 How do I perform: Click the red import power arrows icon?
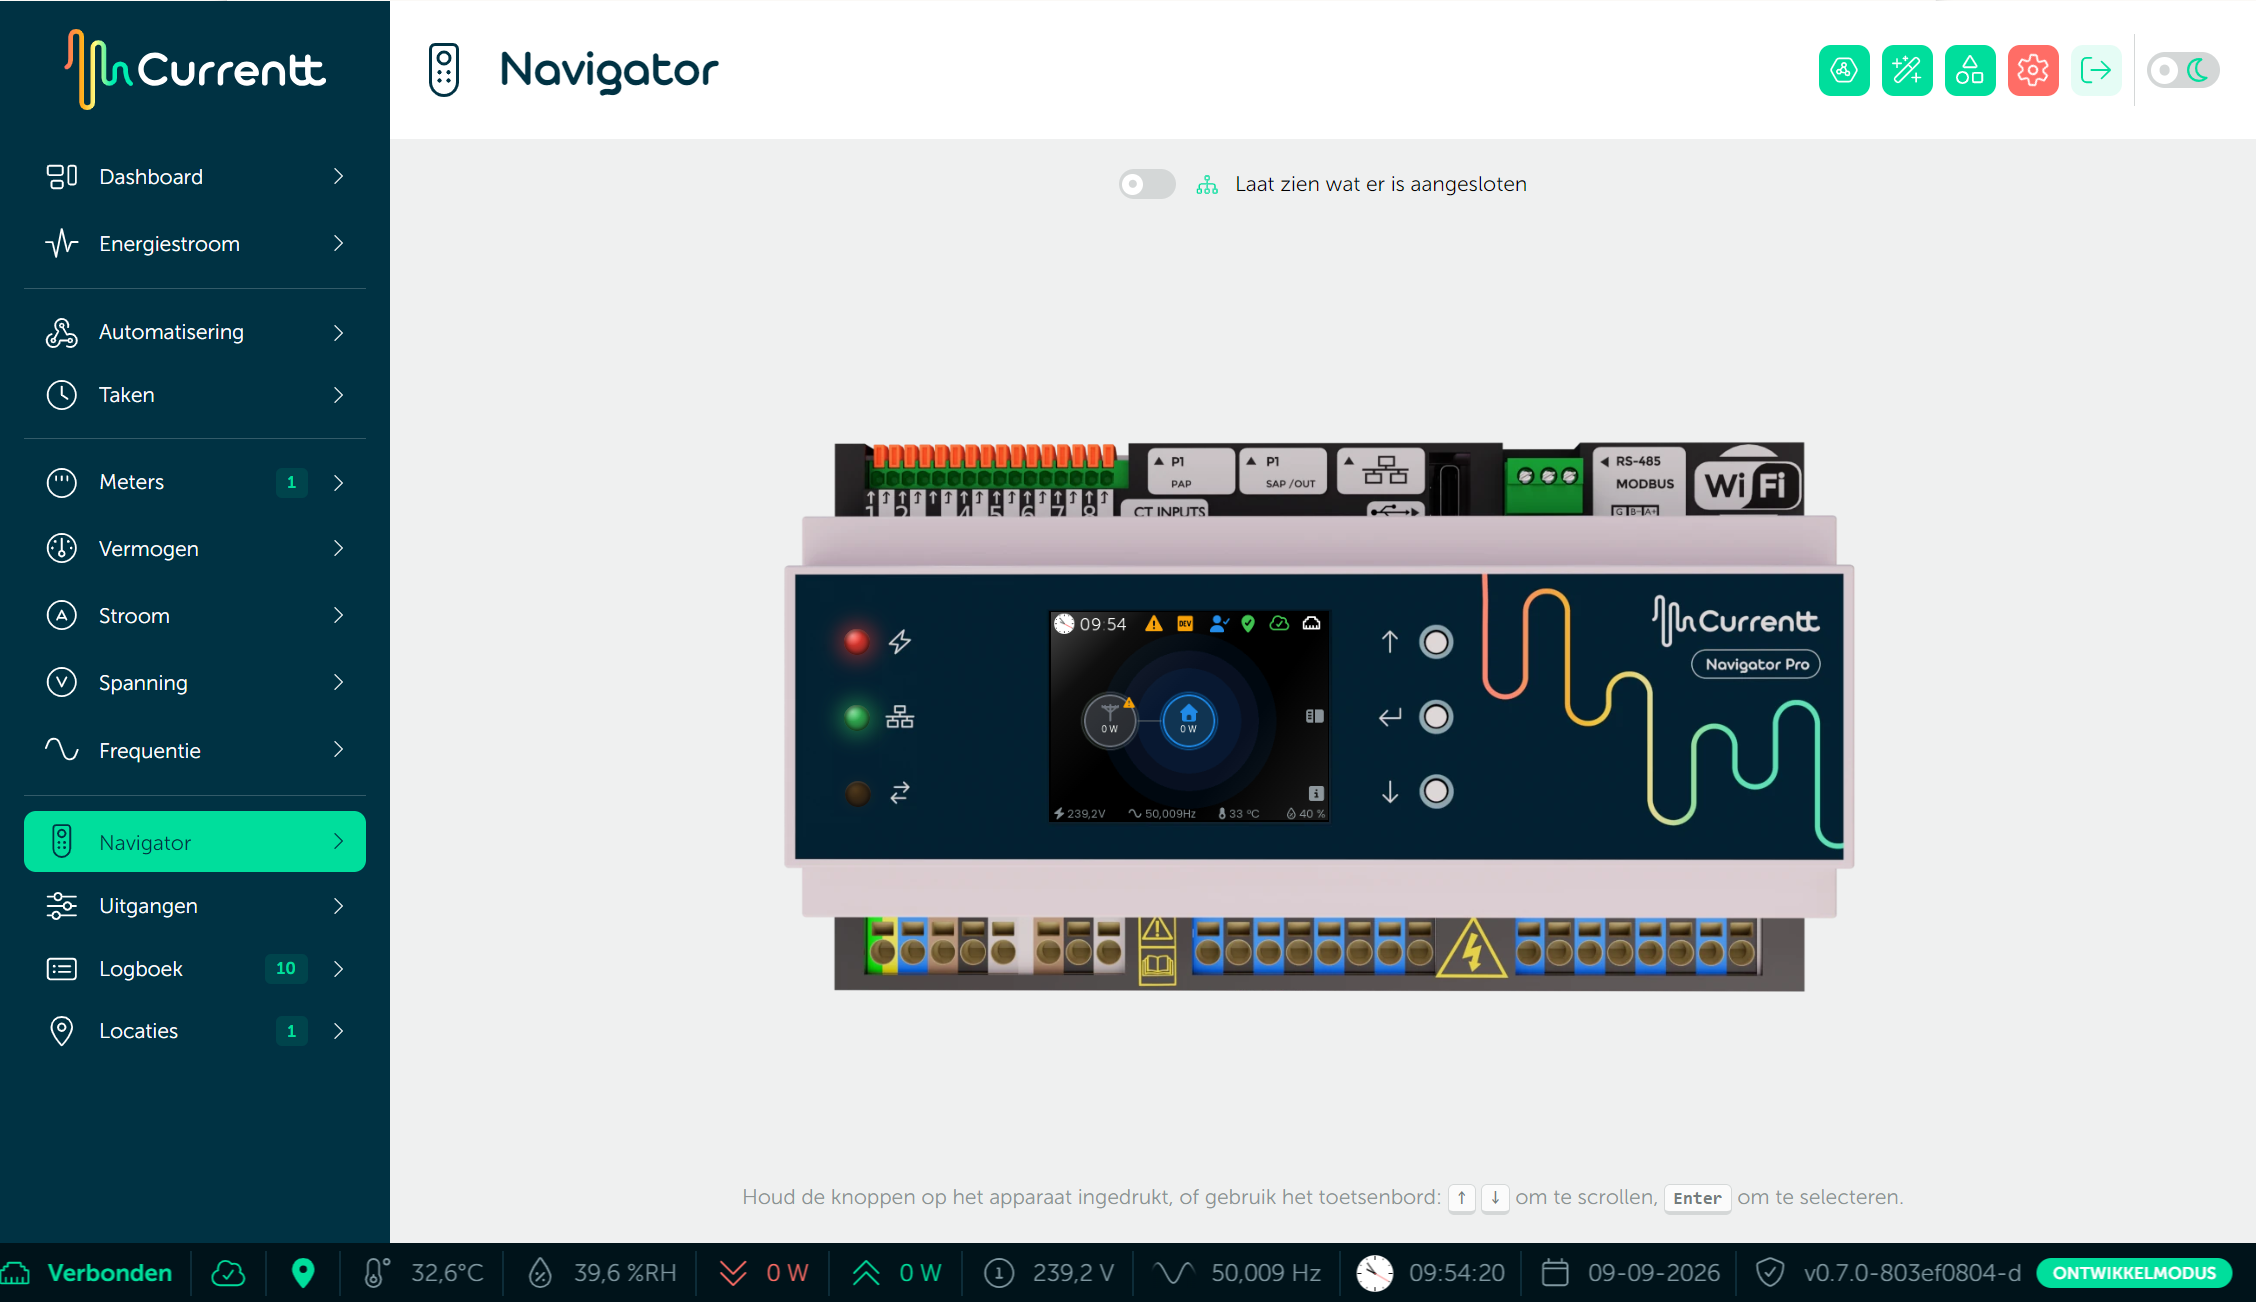tap(733, 1273)
